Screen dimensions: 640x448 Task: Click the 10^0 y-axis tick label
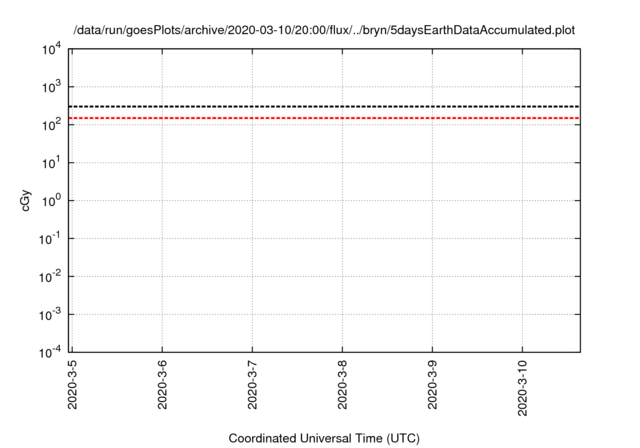tap(51, 201)
